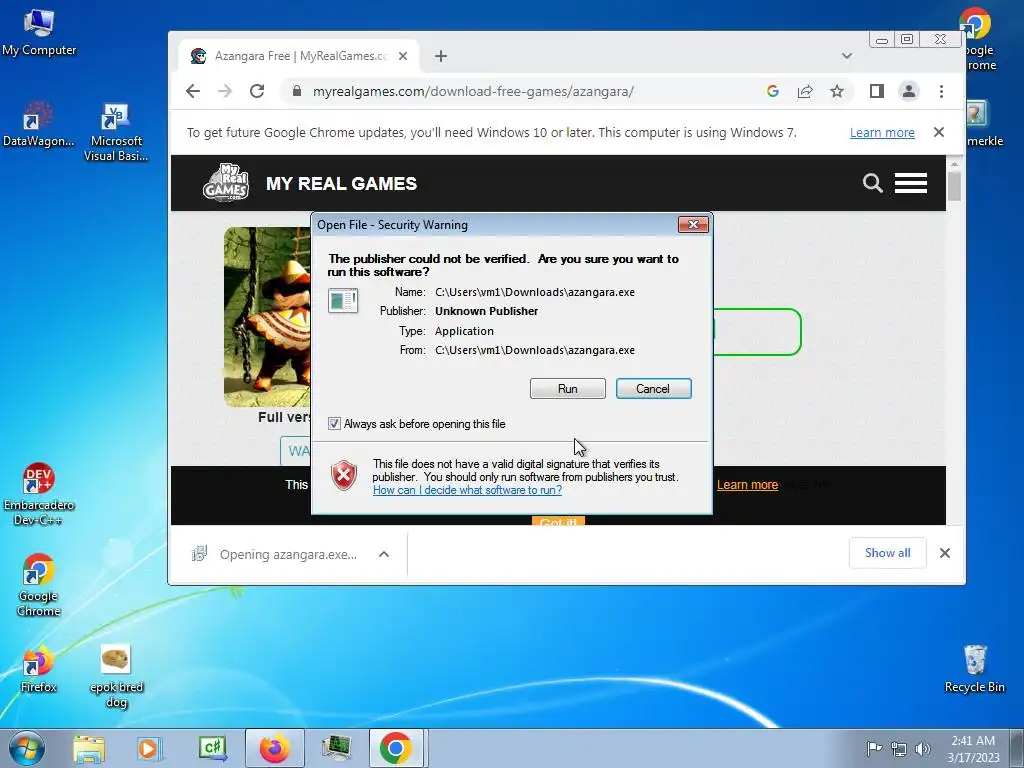Uncheck Always ask before opening this file

coord(334,424)
